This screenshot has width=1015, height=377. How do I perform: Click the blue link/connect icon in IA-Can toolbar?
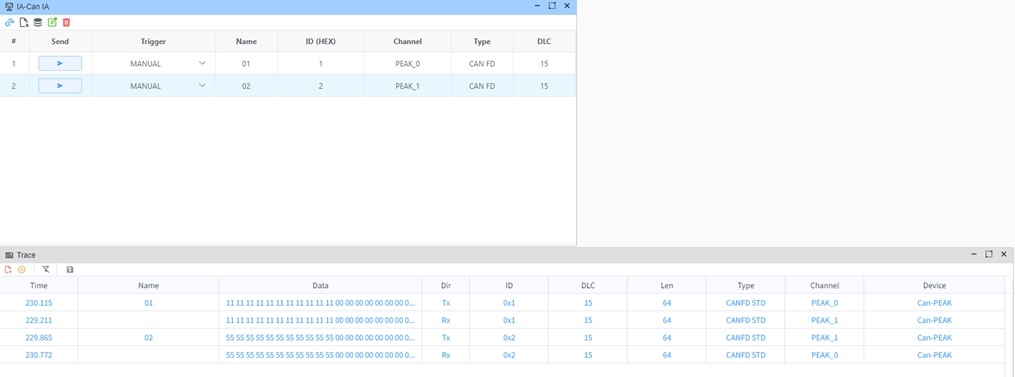tap(9, 22)
